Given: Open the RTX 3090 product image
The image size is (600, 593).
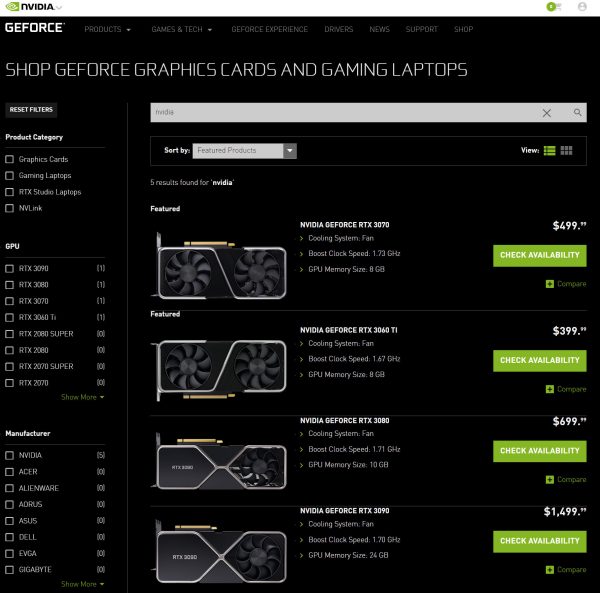Looking at the screenshot, I should pos(220,551).
